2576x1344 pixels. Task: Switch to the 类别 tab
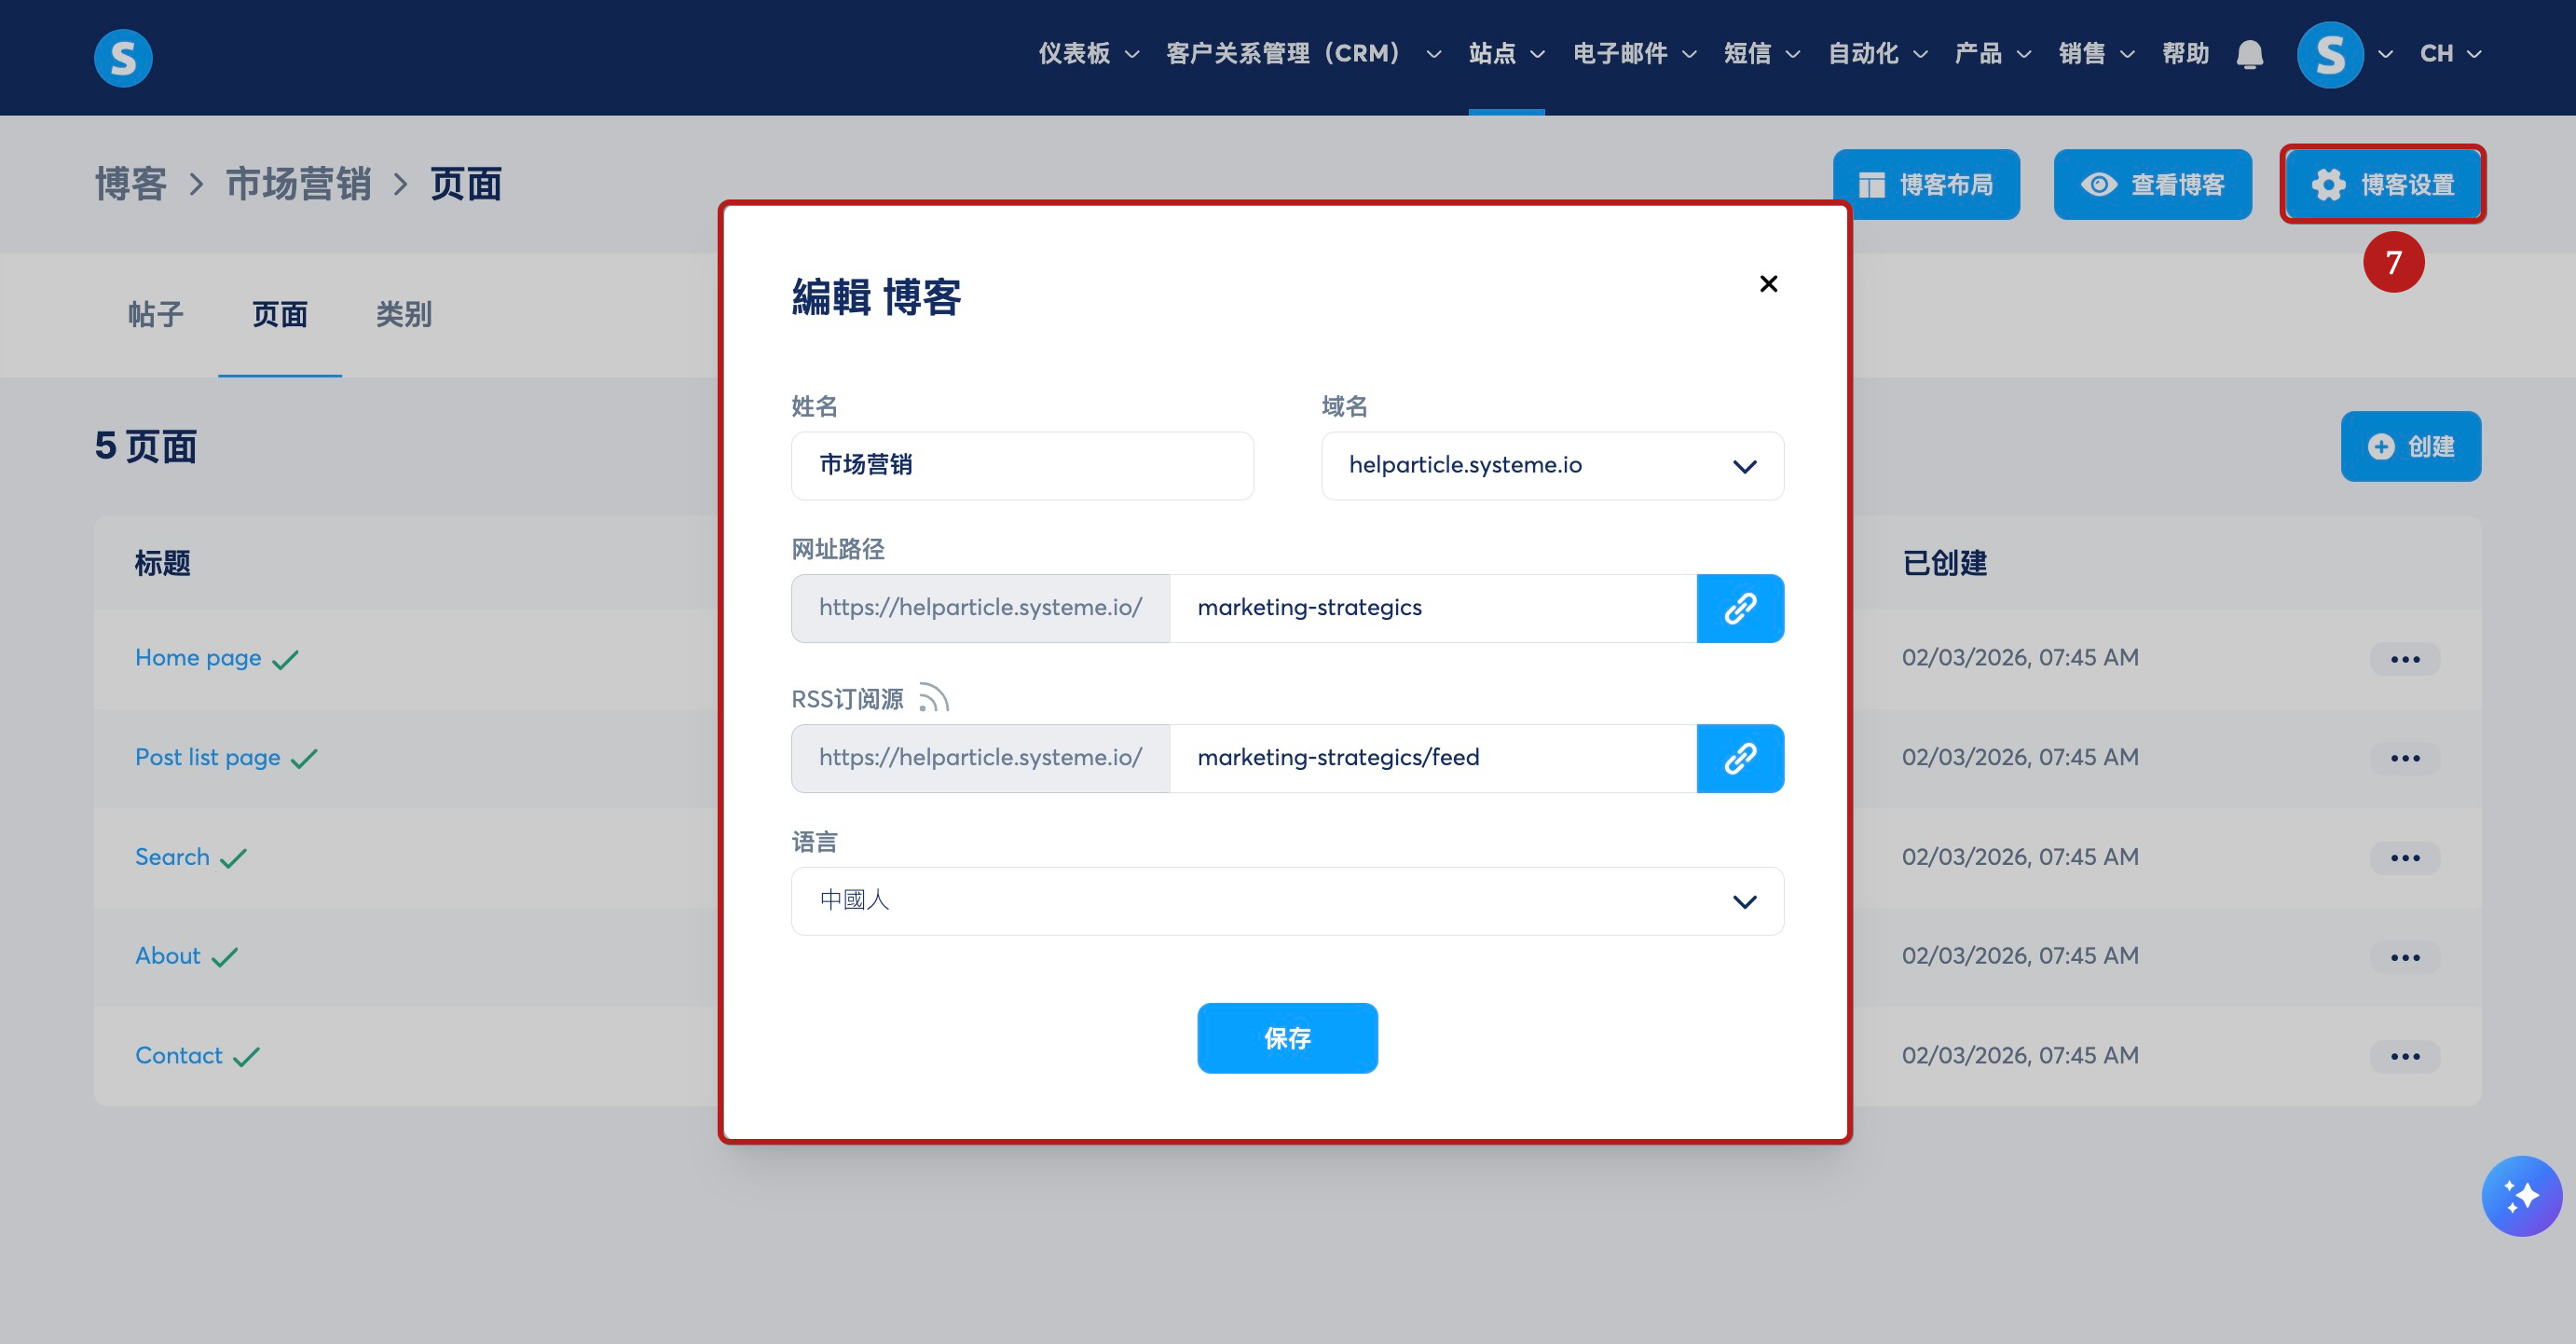click(403, 315)
